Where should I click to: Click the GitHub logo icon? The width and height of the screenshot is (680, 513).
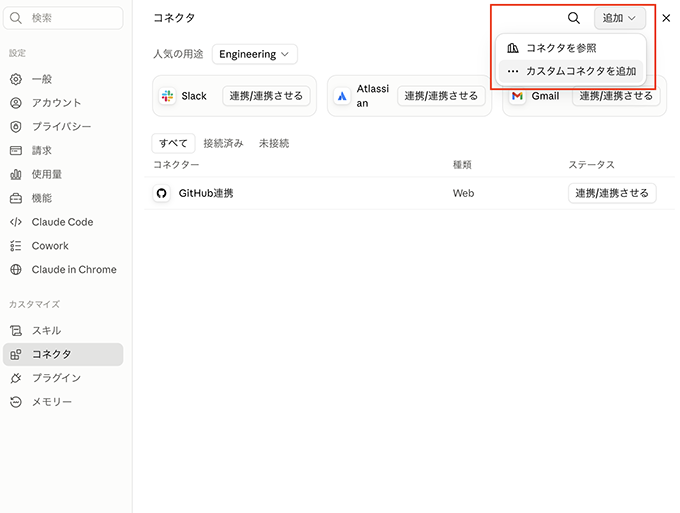[x=161, y=193]
